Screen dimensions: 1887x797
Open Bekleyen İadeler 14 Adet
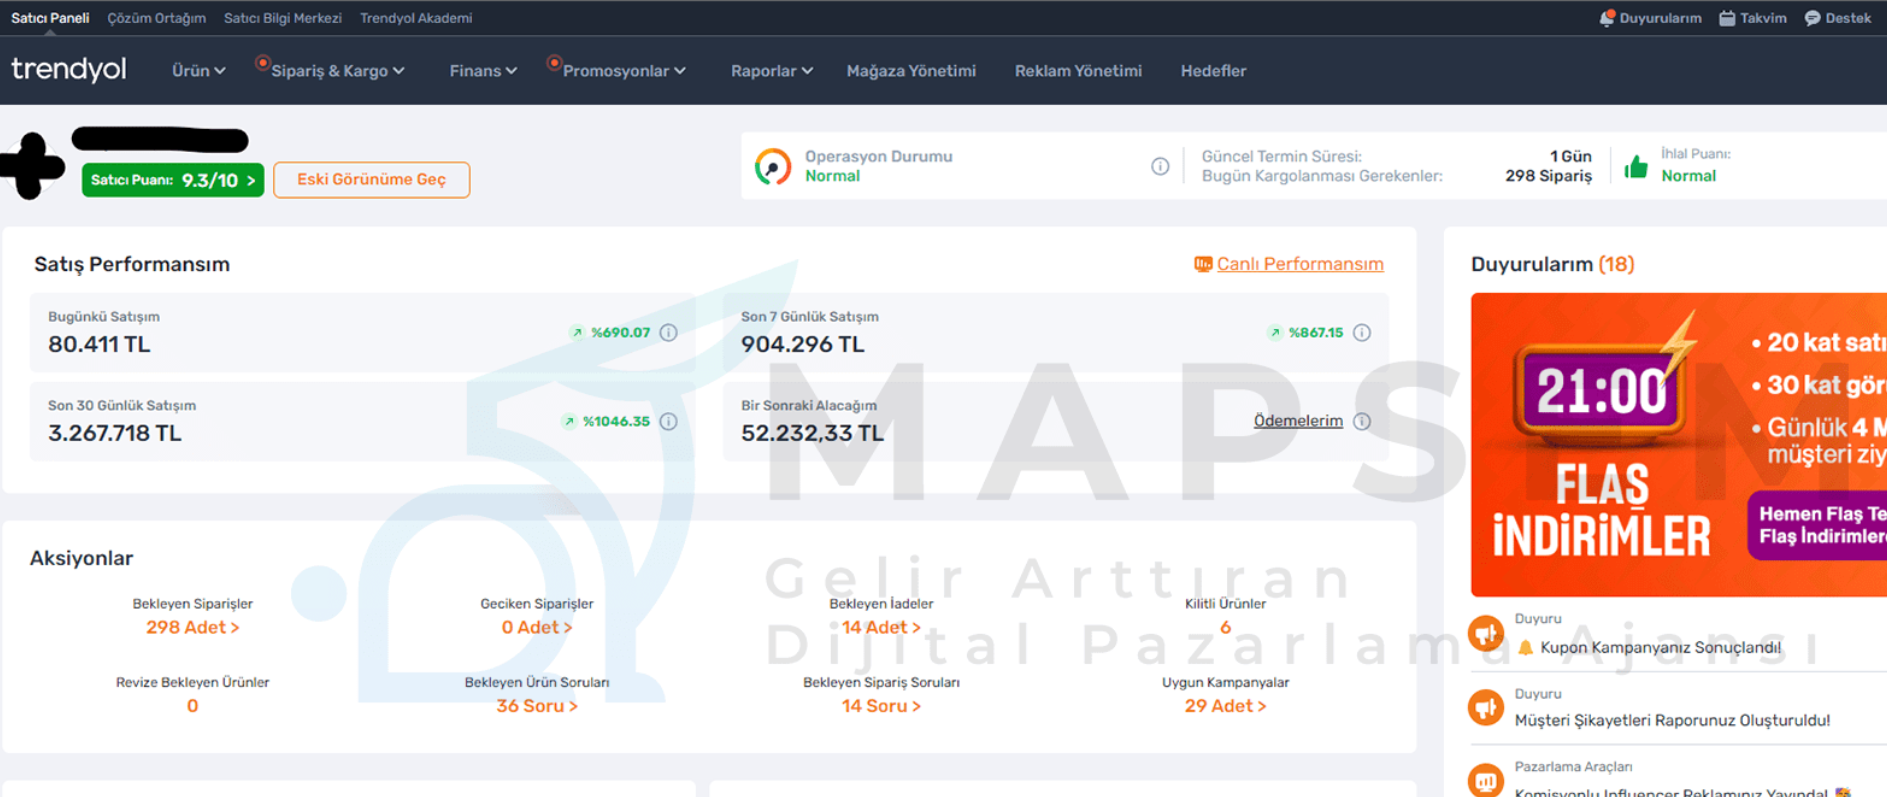click(x=881, y=627)
